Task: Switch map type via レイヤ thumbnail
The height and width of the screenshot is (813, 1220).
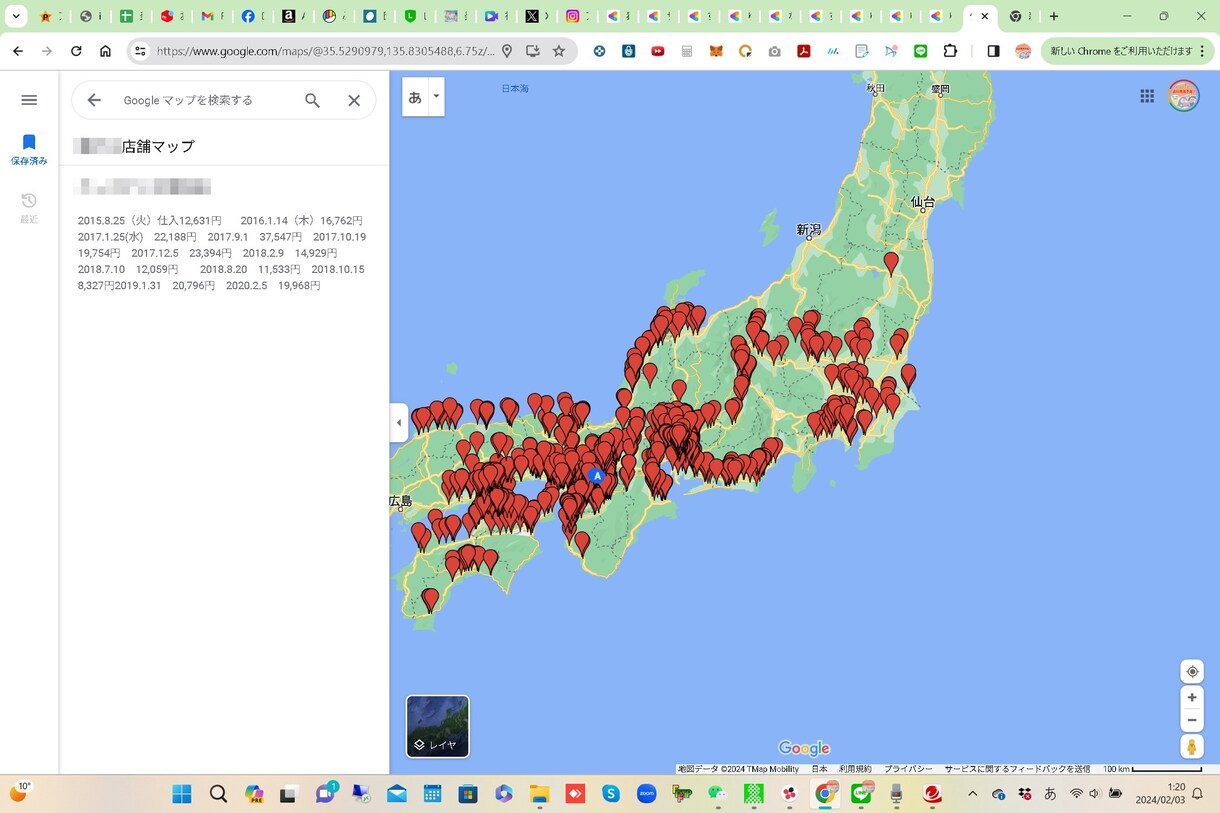Action: [x=438, y=726]
